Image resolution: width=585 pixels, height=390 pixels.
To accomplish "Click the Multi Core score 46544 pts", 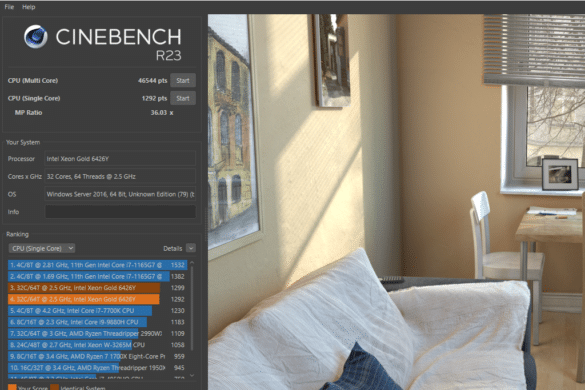I will point(153,80).
